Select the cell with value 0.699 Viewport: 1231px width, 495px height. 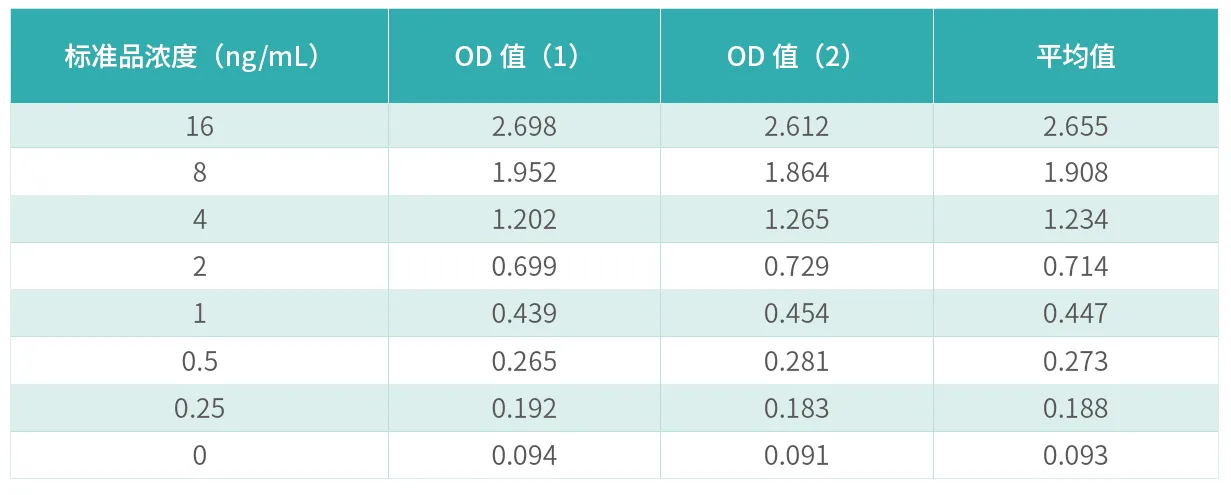(x=525, y=267)
